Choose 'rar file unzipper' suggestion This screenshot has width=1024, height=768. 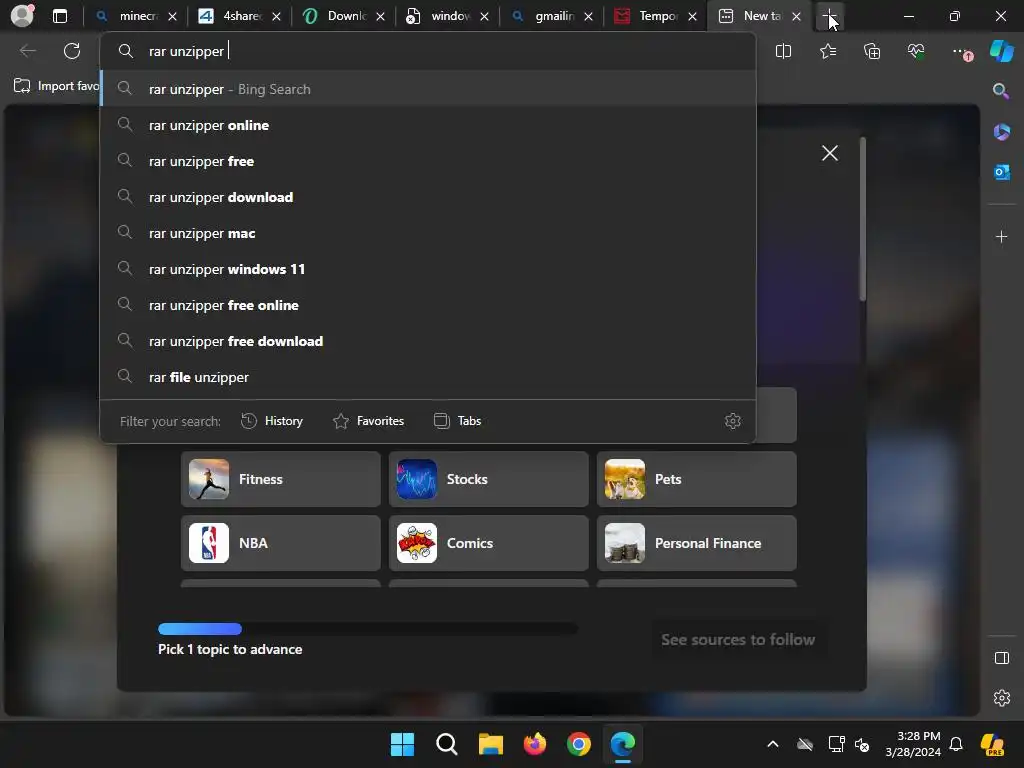point(428,376)
